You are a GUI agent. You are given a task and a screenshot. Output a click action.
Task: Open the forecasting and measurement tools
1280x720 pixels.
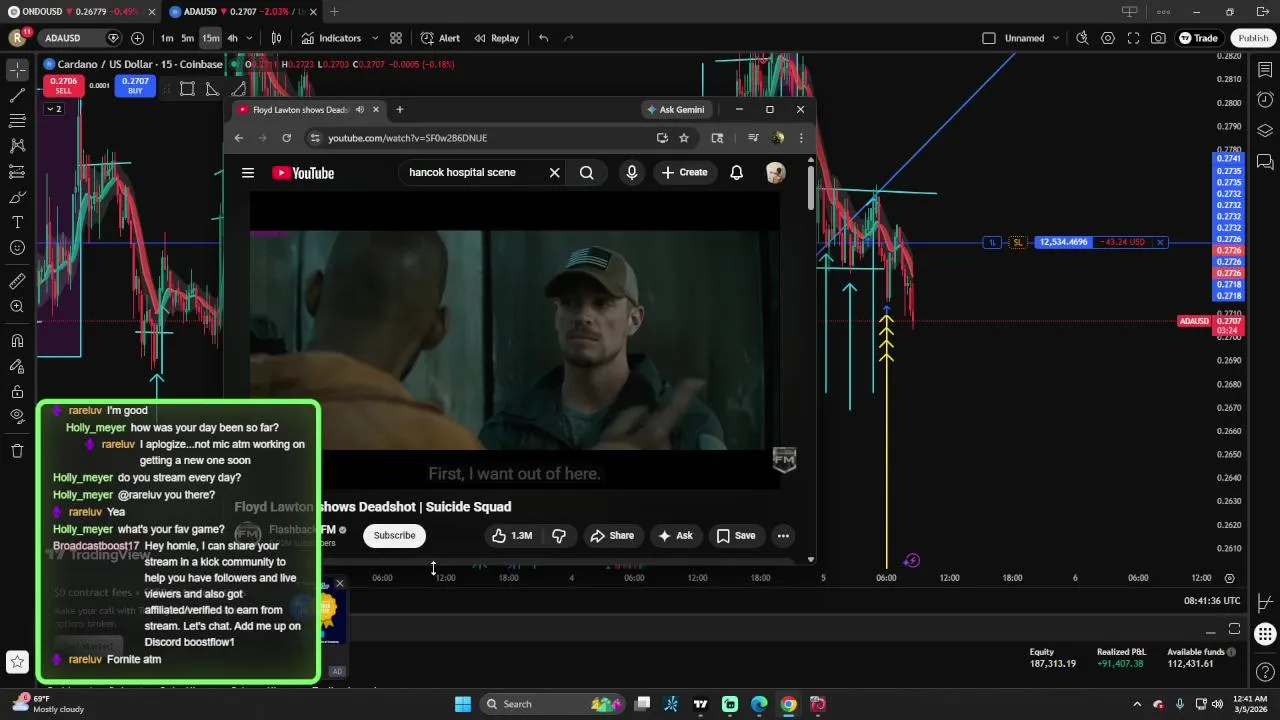(x=17, y=172)
